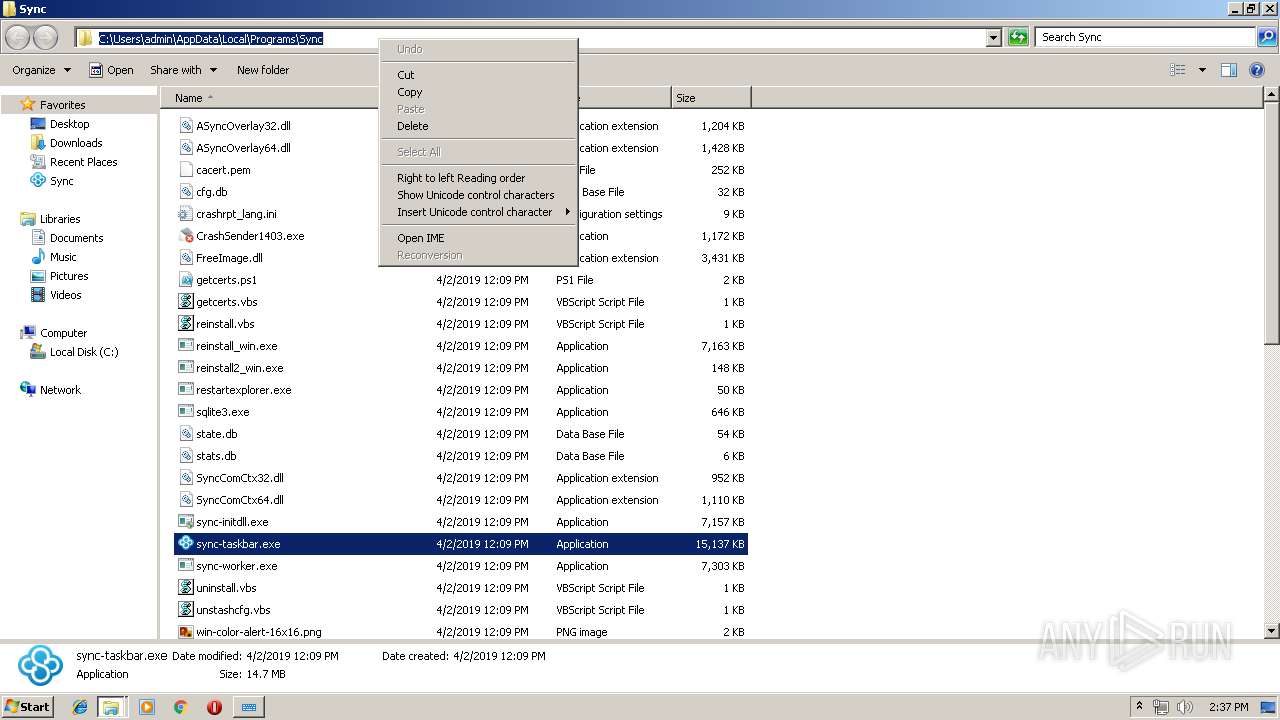Click the green Refresh button beside address bar
Viewport: 1280px width, 720px height.
click(1018, 37)
